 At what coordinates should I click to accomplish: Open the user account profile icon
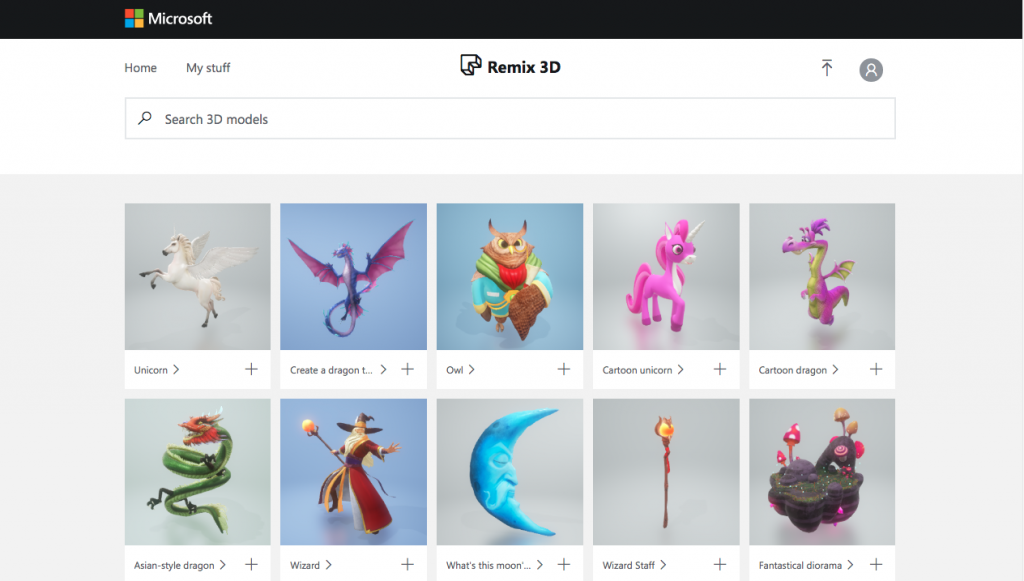[871, 69]
